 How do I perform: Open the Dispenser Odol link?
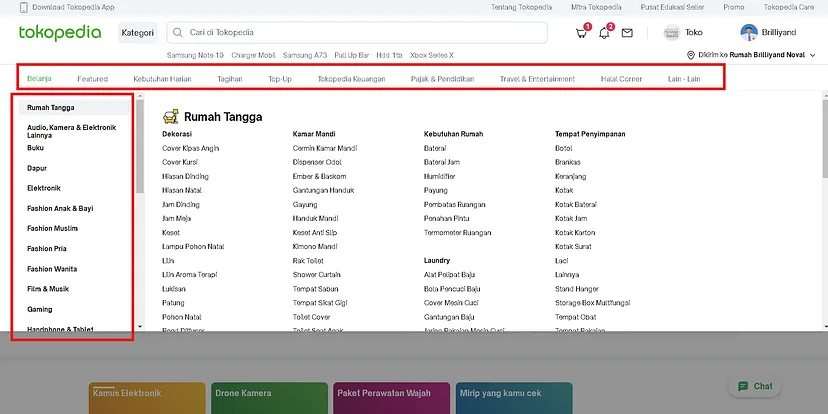point(317,163)
